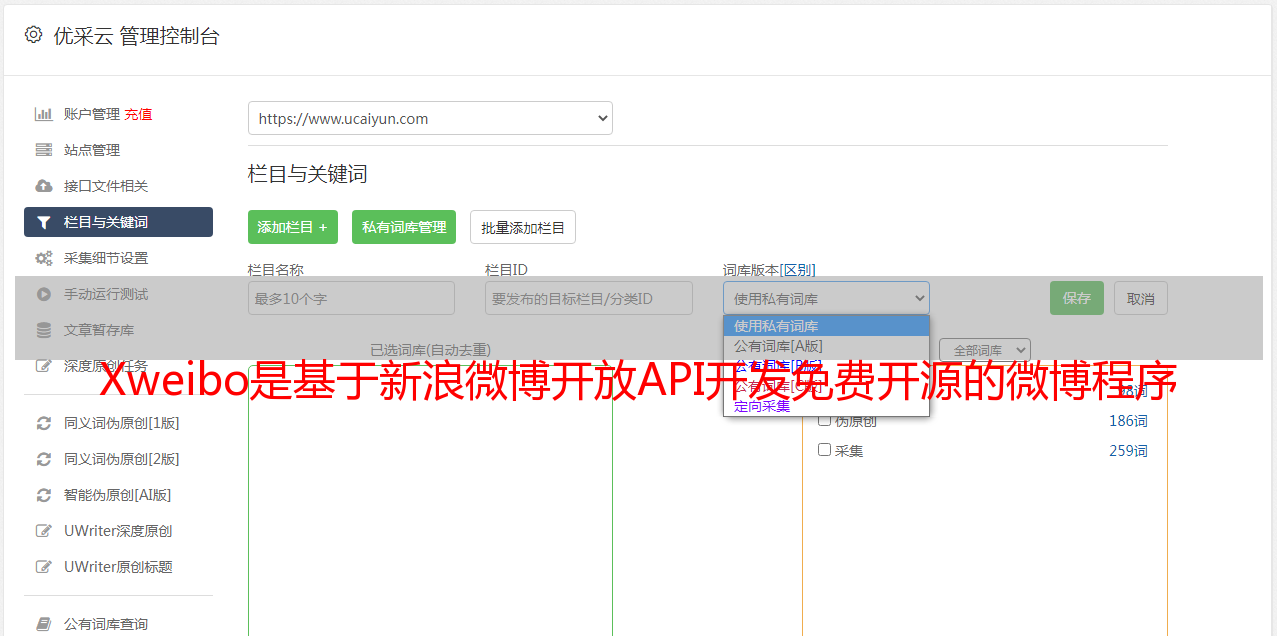Click the 批量添加栏目 button
The width and height of the screenshot is (1277, 636).
click(523, 227)
